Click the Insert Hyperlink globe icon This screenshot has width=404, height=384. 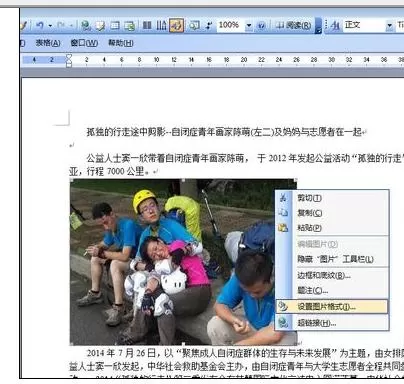click(86, 25)
